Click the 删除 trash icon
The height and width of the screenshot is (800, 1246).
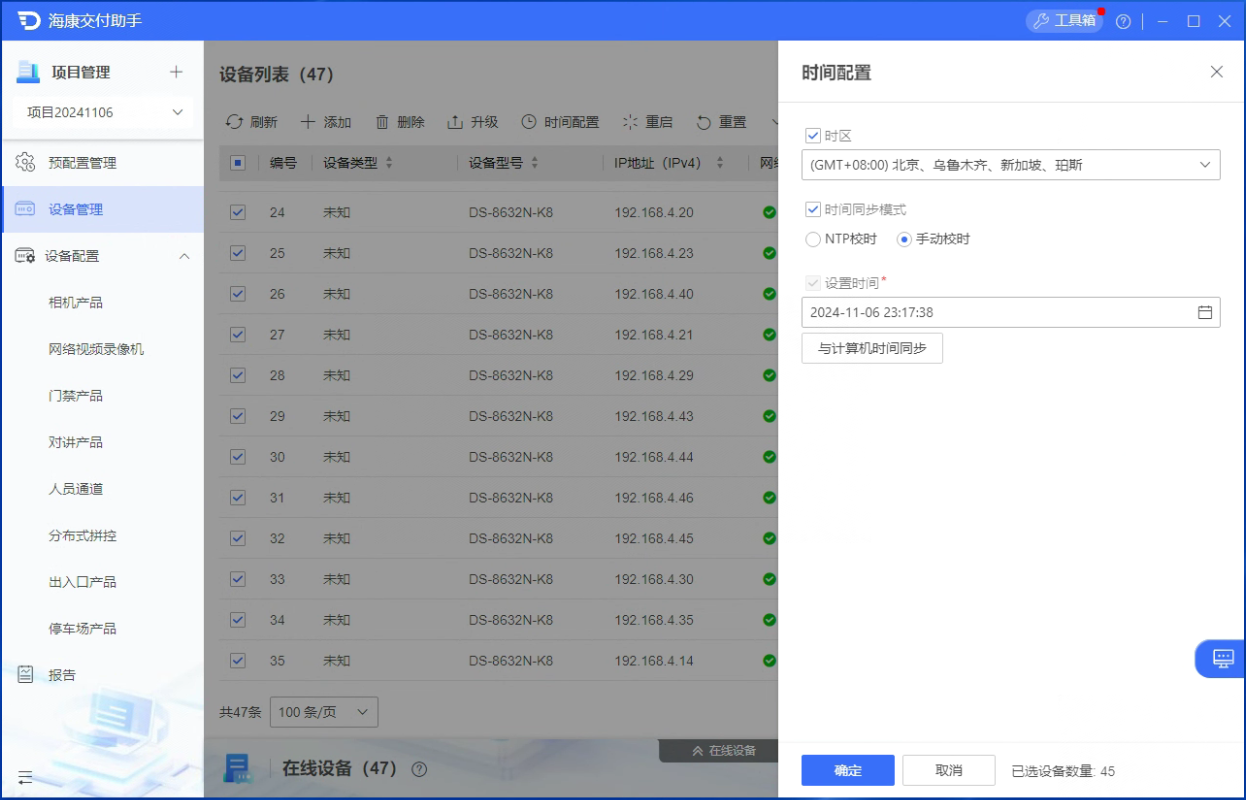pyautogui.click(x=382, y=122)
